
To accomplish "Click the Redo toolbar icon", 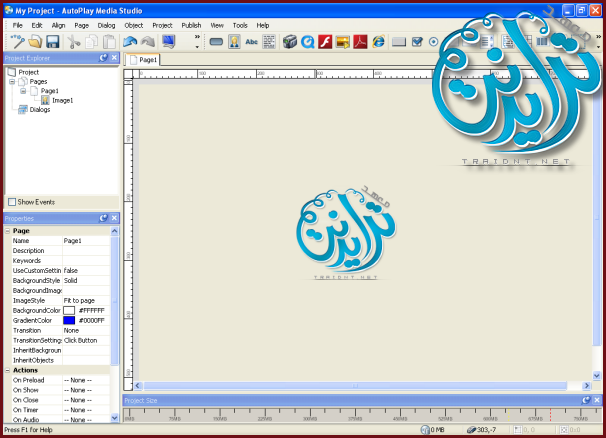I will 148,41.
